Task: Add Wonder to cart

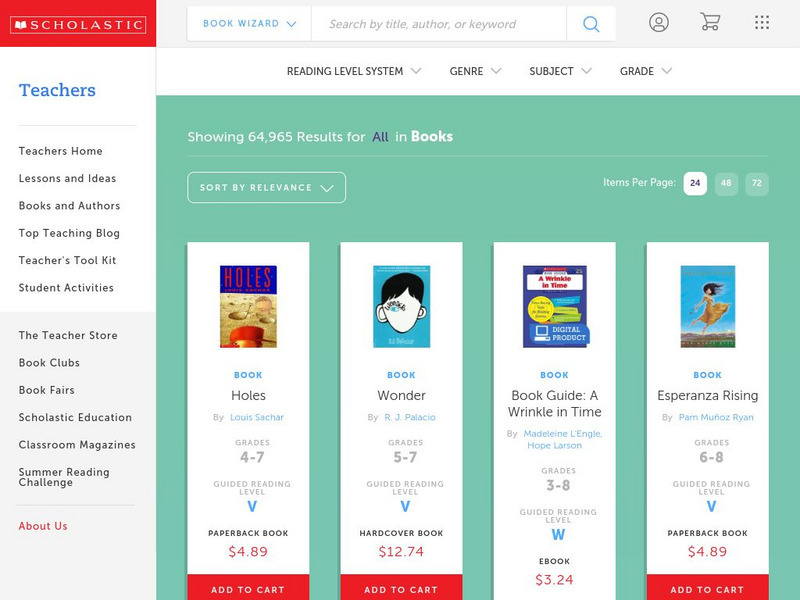Action: click(402, 588)
